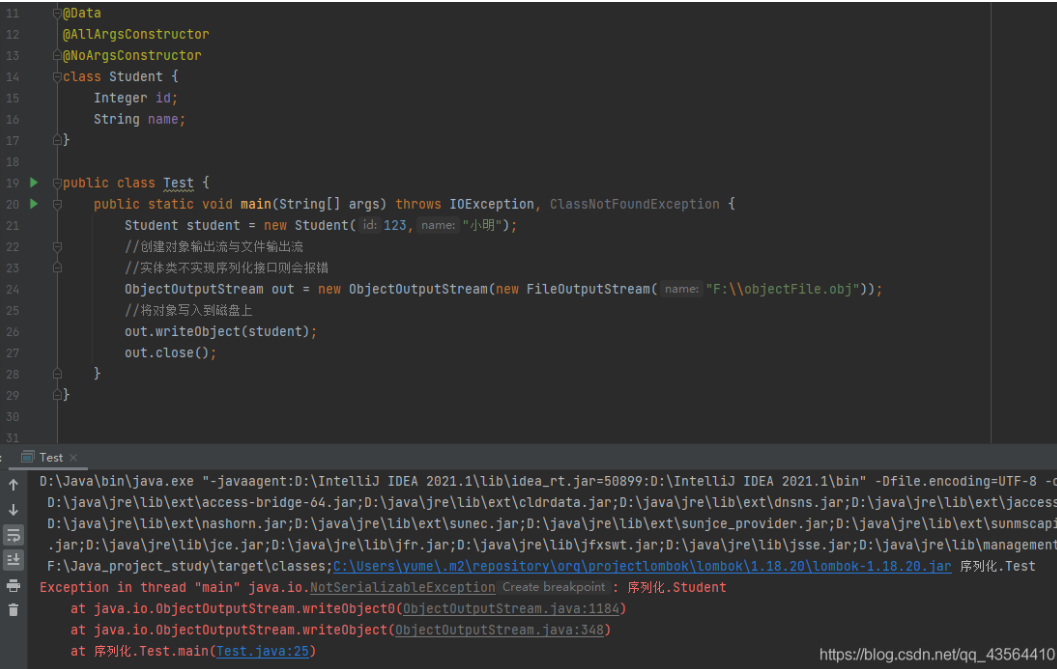Toggle soft-wrap in the console
The image size is (1057, 669).
[x=13, y=535]
